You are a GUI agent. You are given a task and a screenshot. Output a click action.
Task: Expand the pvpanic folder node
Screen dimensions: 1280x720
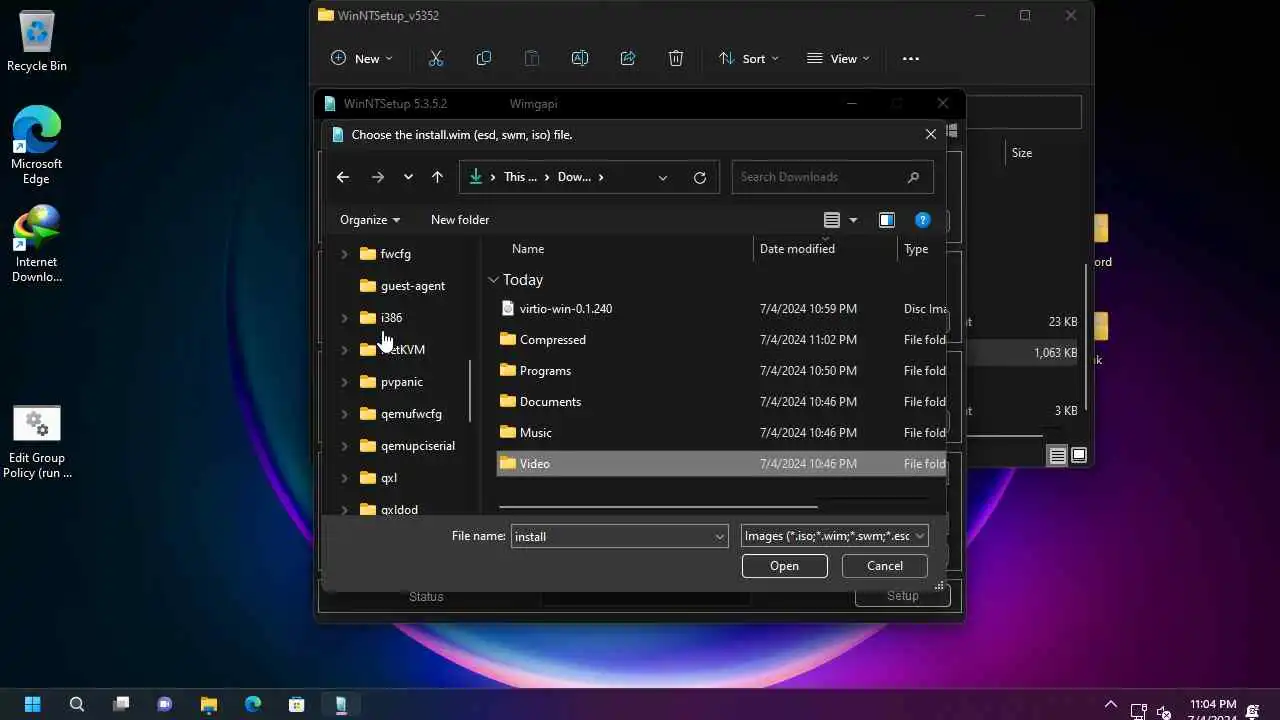pos(345,382)
